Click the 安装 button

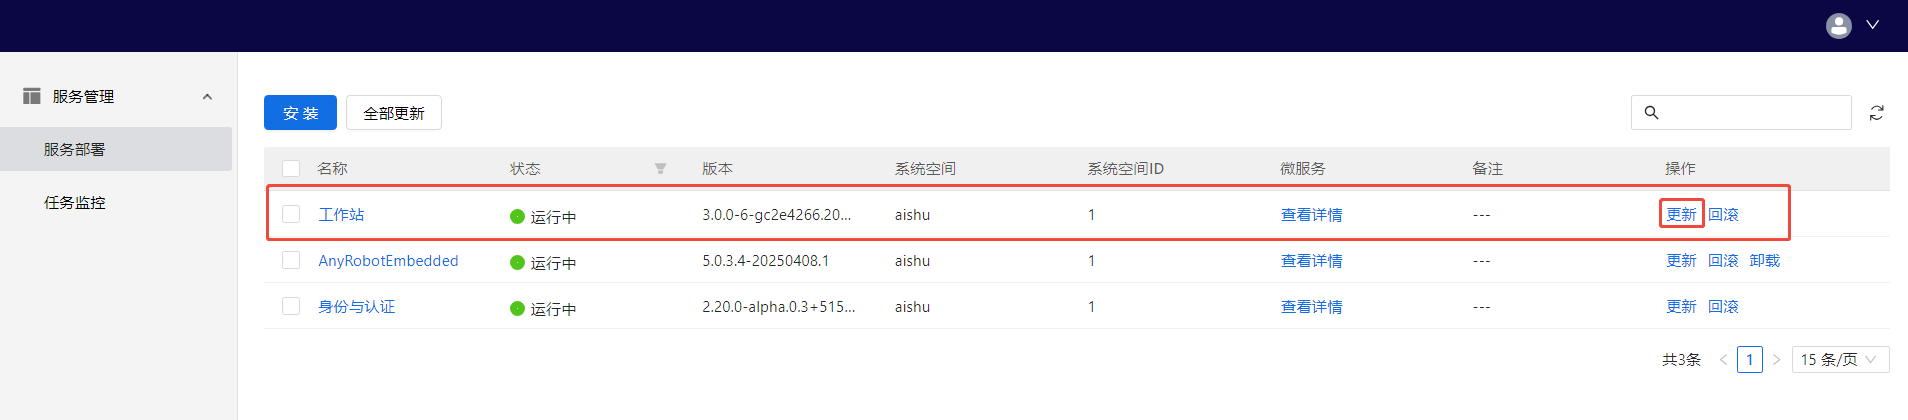[x=300, y=113]
